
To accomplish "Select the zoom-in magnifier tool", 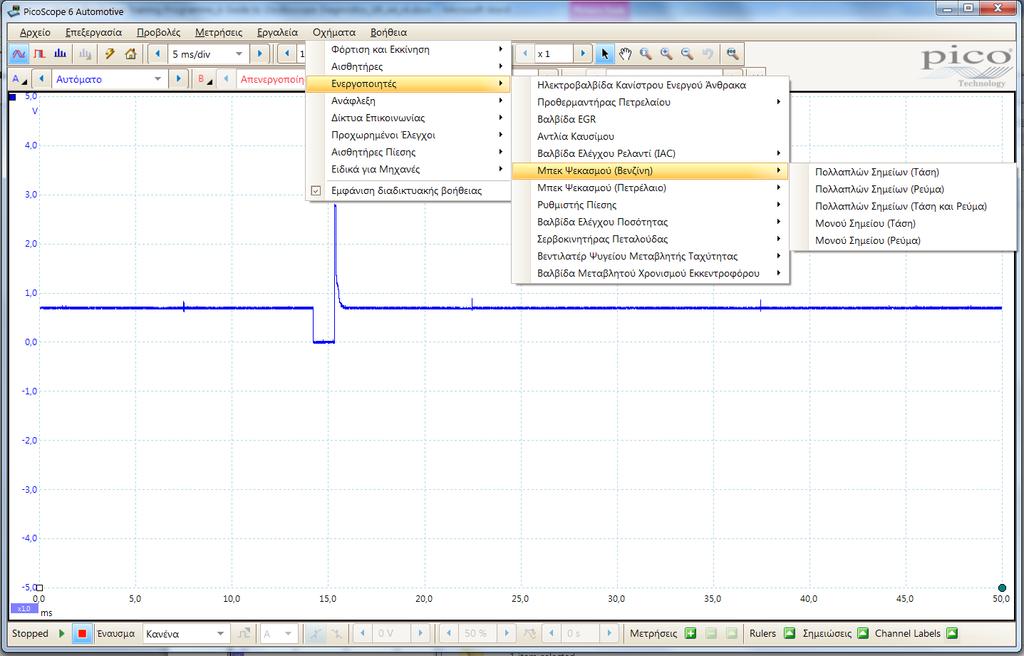I will 667,54.
